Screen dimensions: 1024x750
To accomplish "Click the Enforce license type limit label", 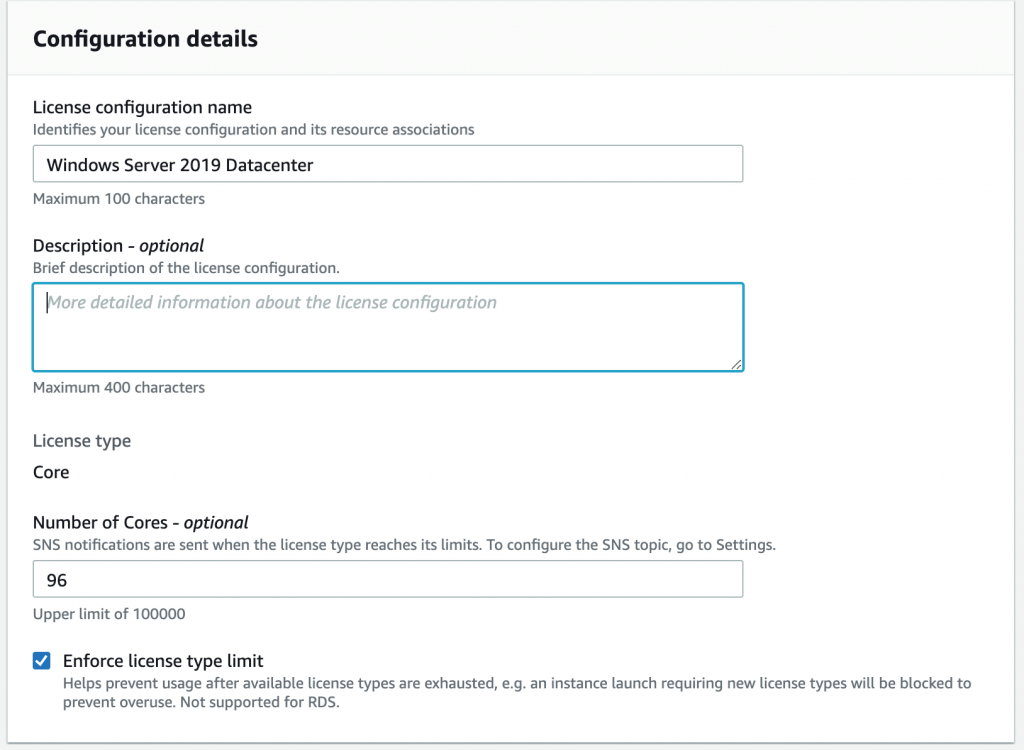I will [163, 661].
